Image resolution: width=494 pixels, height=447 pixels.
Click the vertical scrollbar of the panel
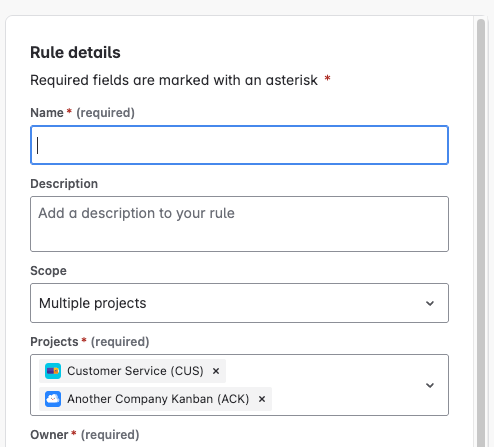coord(481,233)
